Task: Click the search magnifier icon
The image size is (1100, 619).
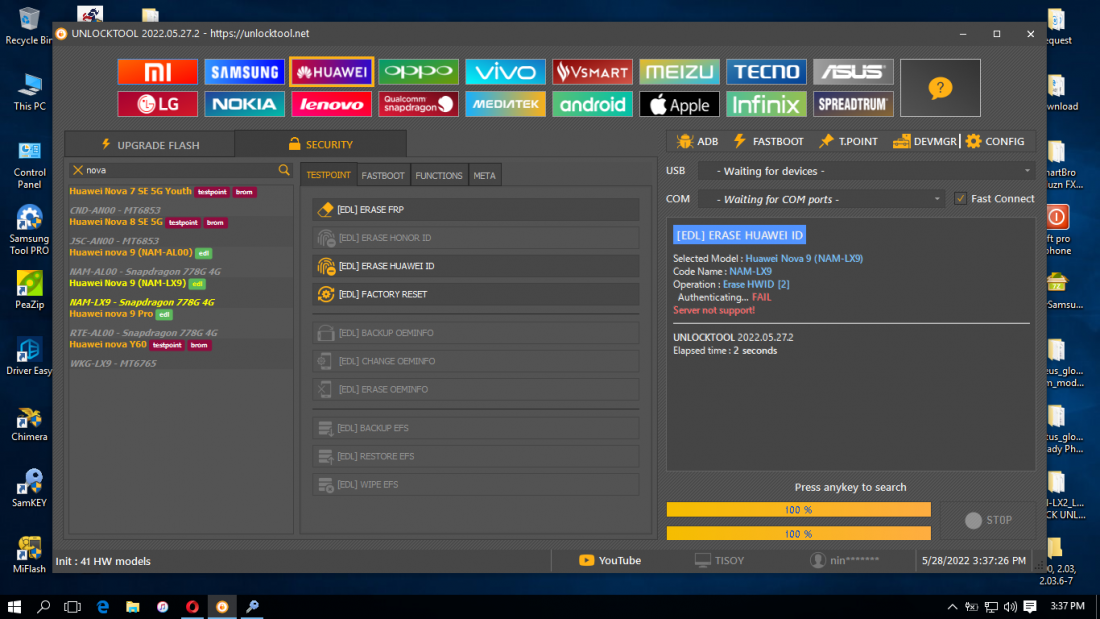Action: [284, 170]
